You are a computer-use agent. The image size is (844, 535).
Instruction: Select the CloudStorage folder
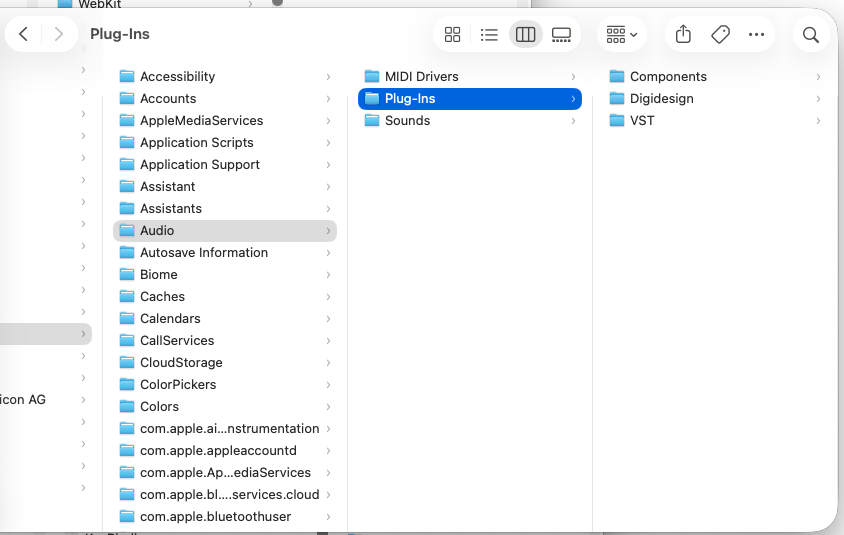[224, 363]
